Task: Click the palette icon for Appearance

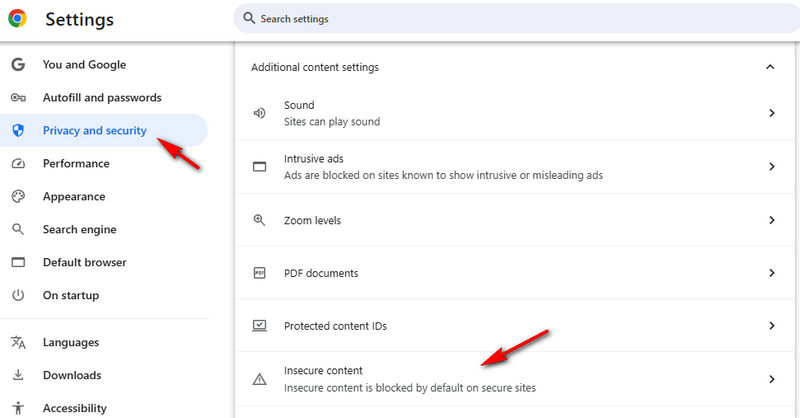Action: point(18,196)
